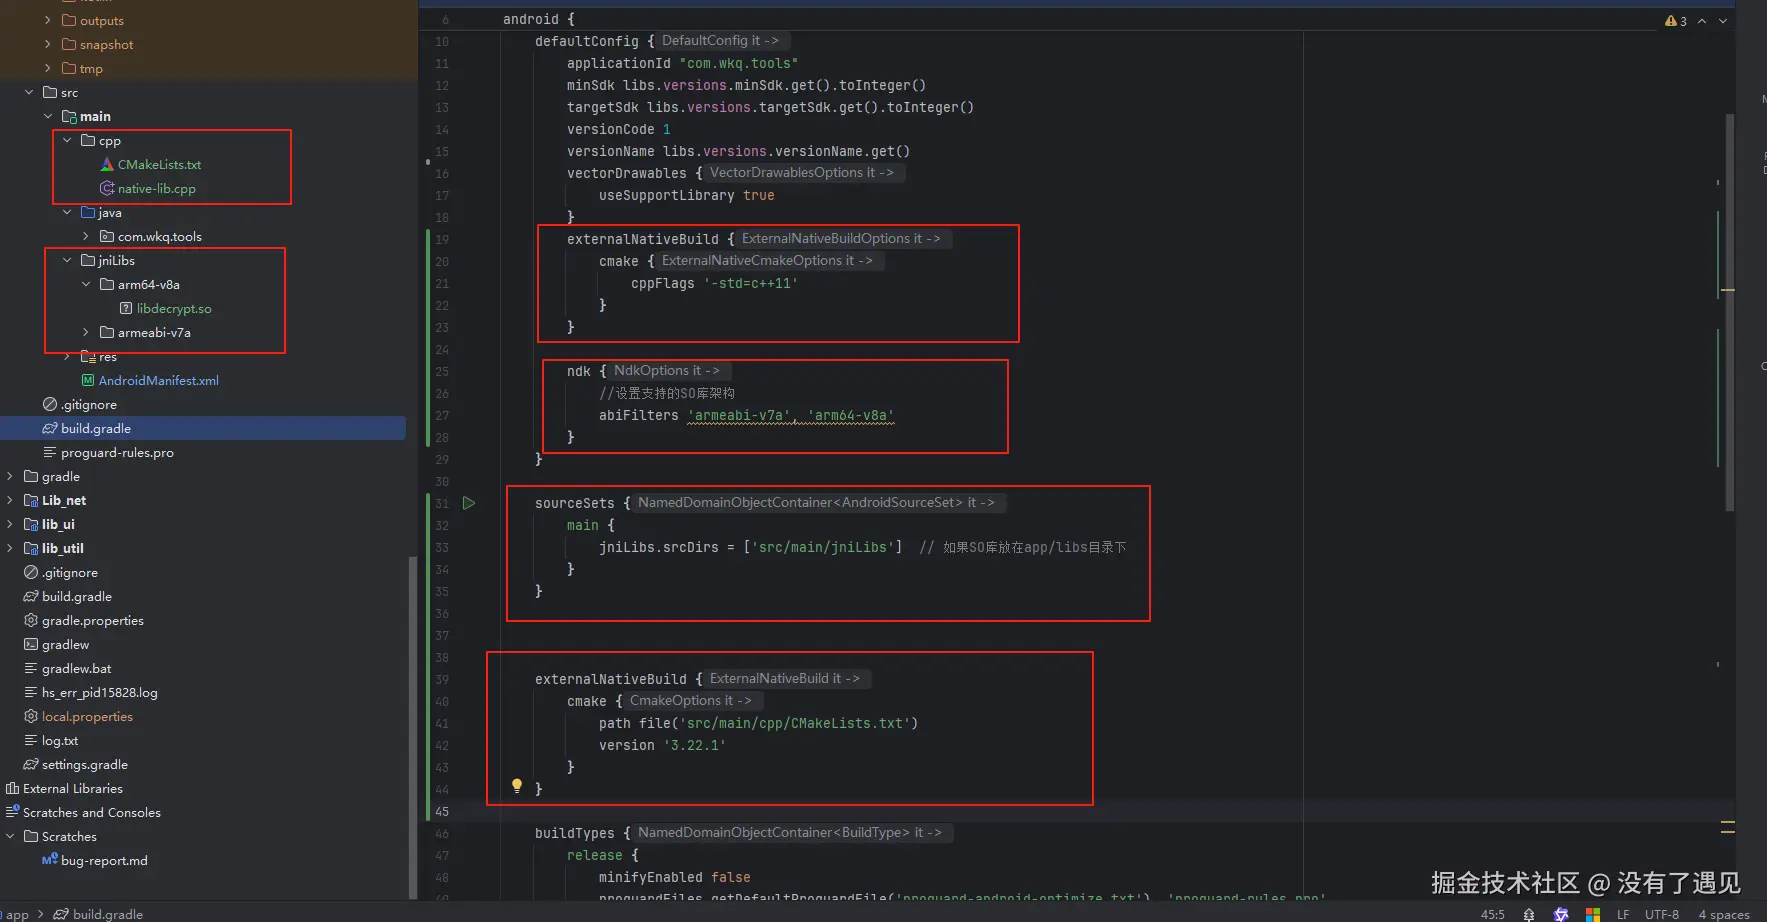Image resolution: width=1767 pixels, height=922 pixels.
Task: Click the gradlew.bat file icon
Action: (x=31, y=669)
